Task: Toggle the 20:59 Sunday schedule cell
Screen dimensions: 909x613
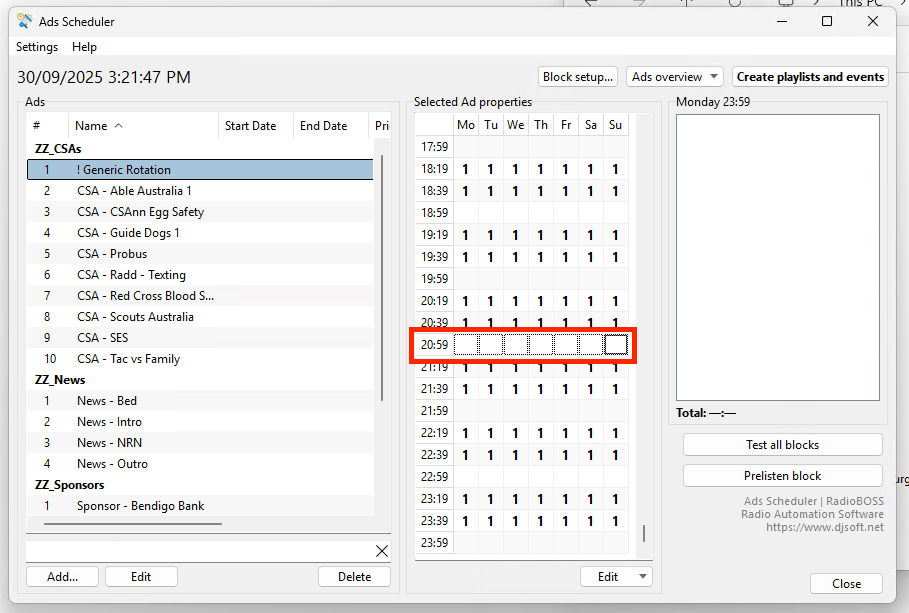Action: click(x=616, y=345)
